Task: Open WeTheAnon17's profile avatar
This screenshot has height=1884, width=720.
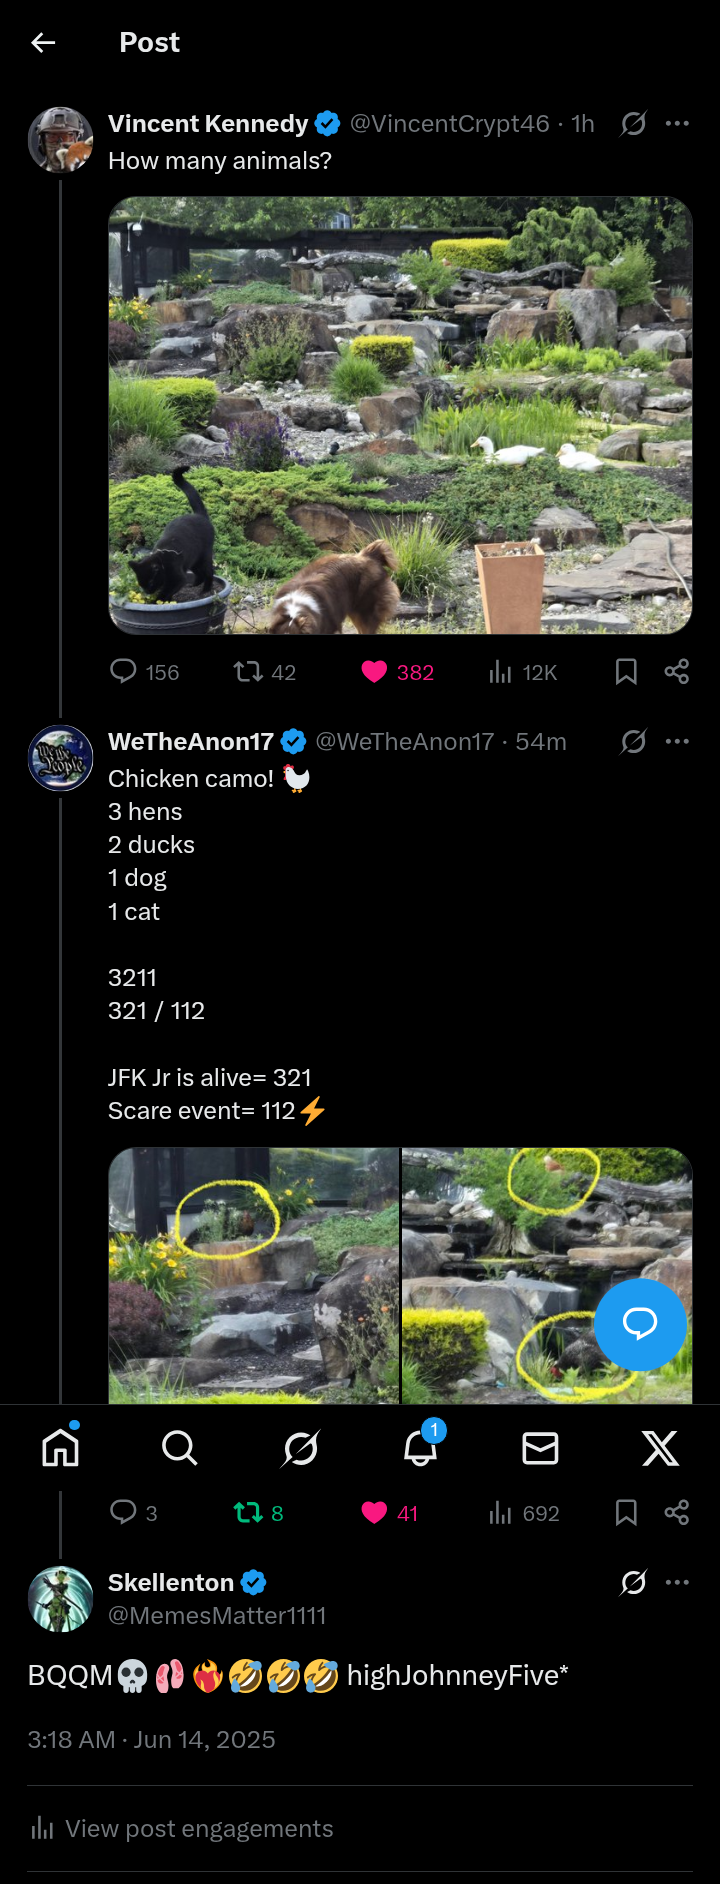Action: coord(61,758)
